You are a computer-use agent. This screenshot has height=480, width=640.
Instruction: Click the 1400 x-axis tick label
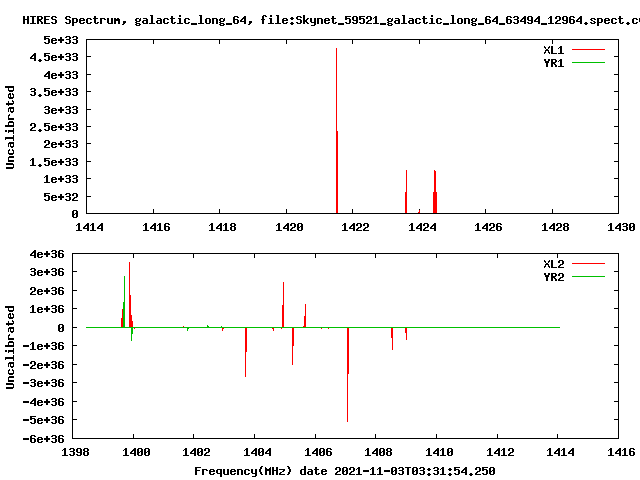[136, 452]
